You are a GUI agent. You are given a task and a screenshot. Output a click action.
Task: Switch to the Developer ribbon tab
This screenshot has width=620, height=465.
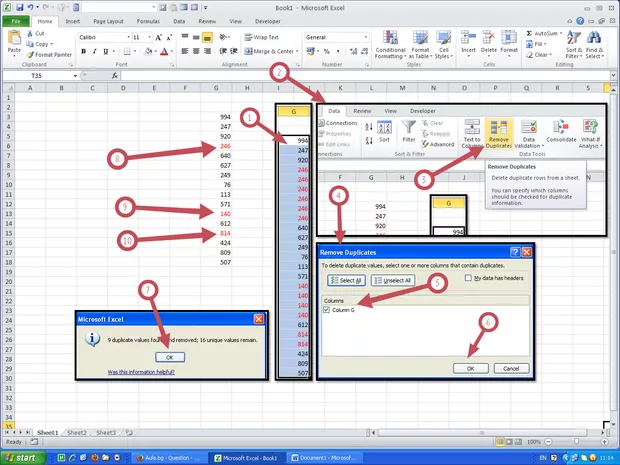(268, 21)
